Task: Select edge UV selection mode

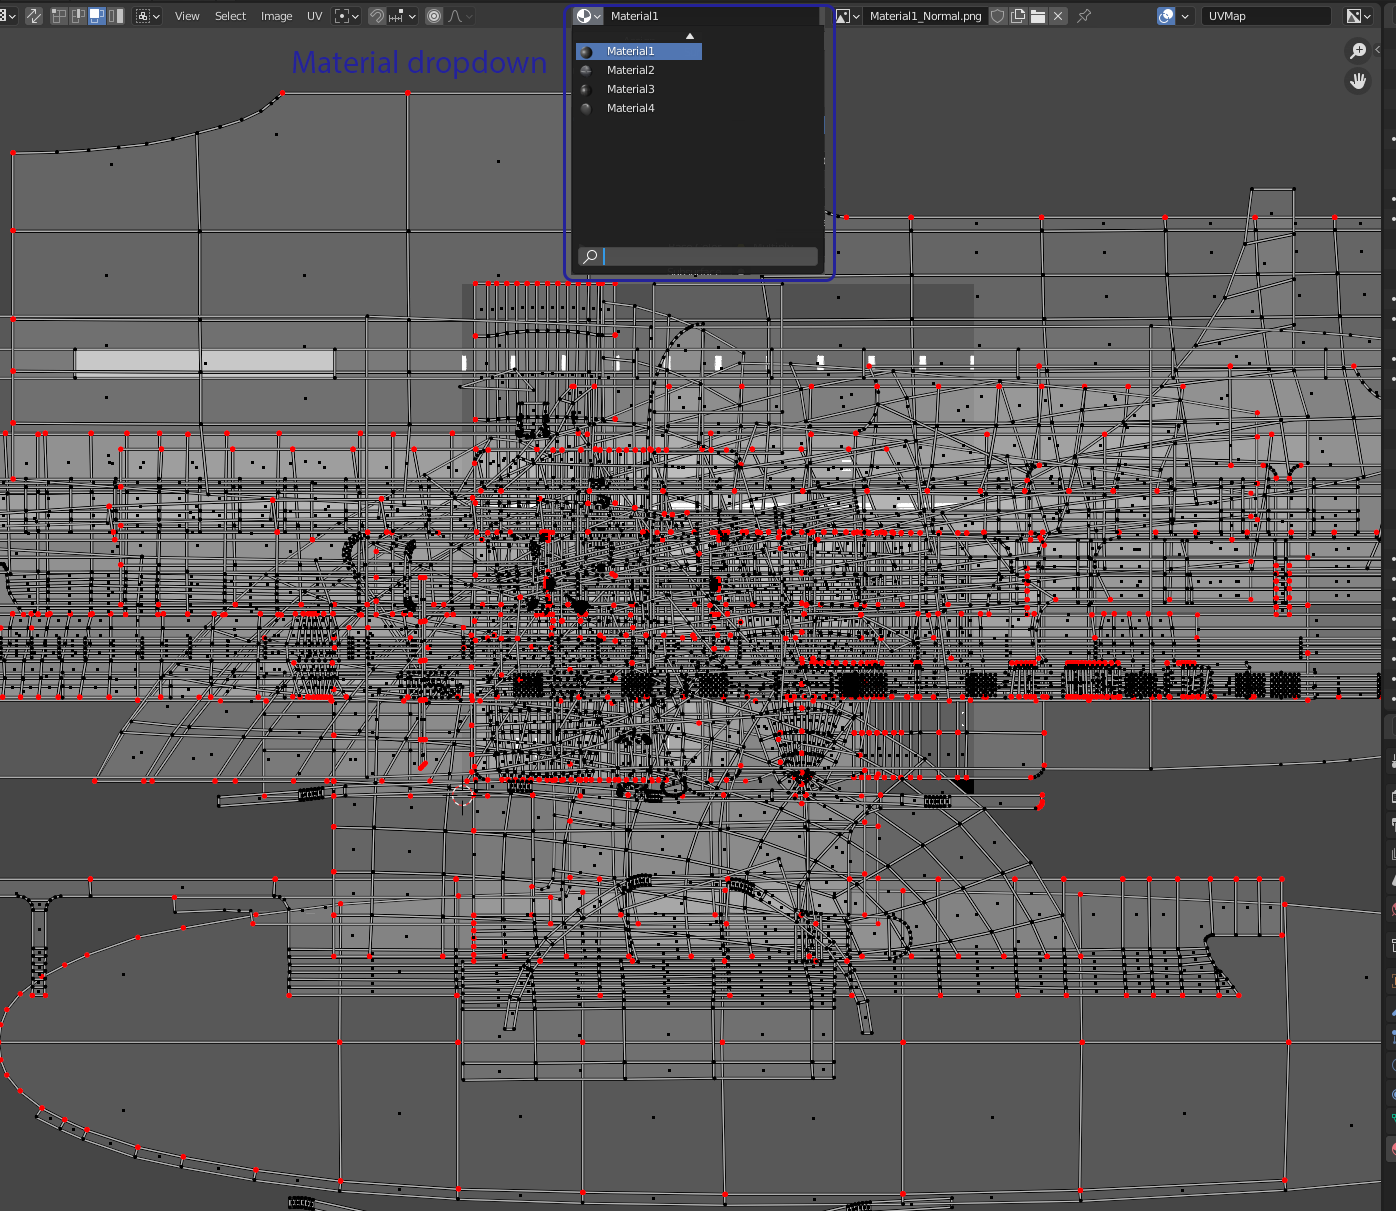Action: [78, 16]
